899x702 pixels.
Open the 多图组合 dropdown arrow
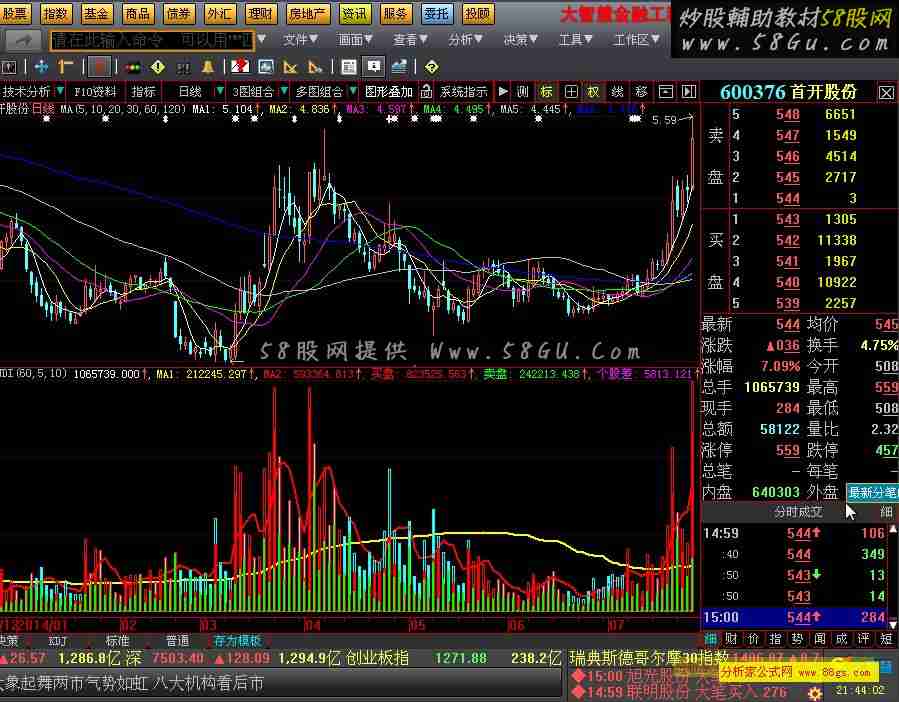[353, 91]
